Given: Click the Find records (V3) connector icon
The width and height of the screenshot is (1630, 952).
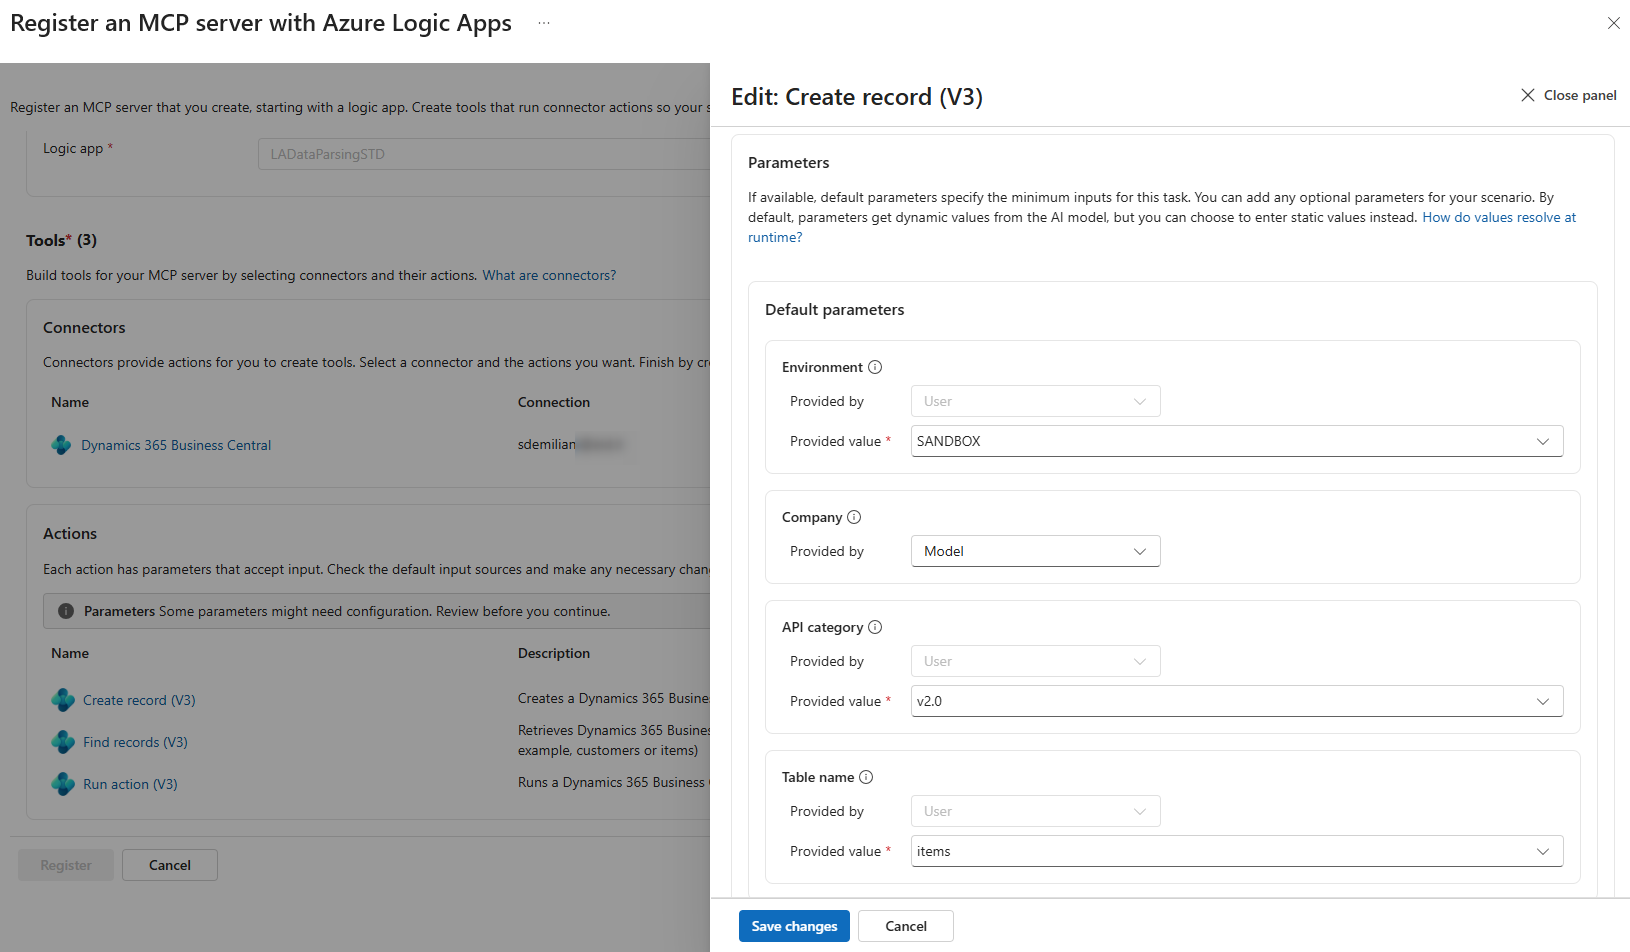Looking at the screenshot, I should pyautogui.click(x=63, y=742).
